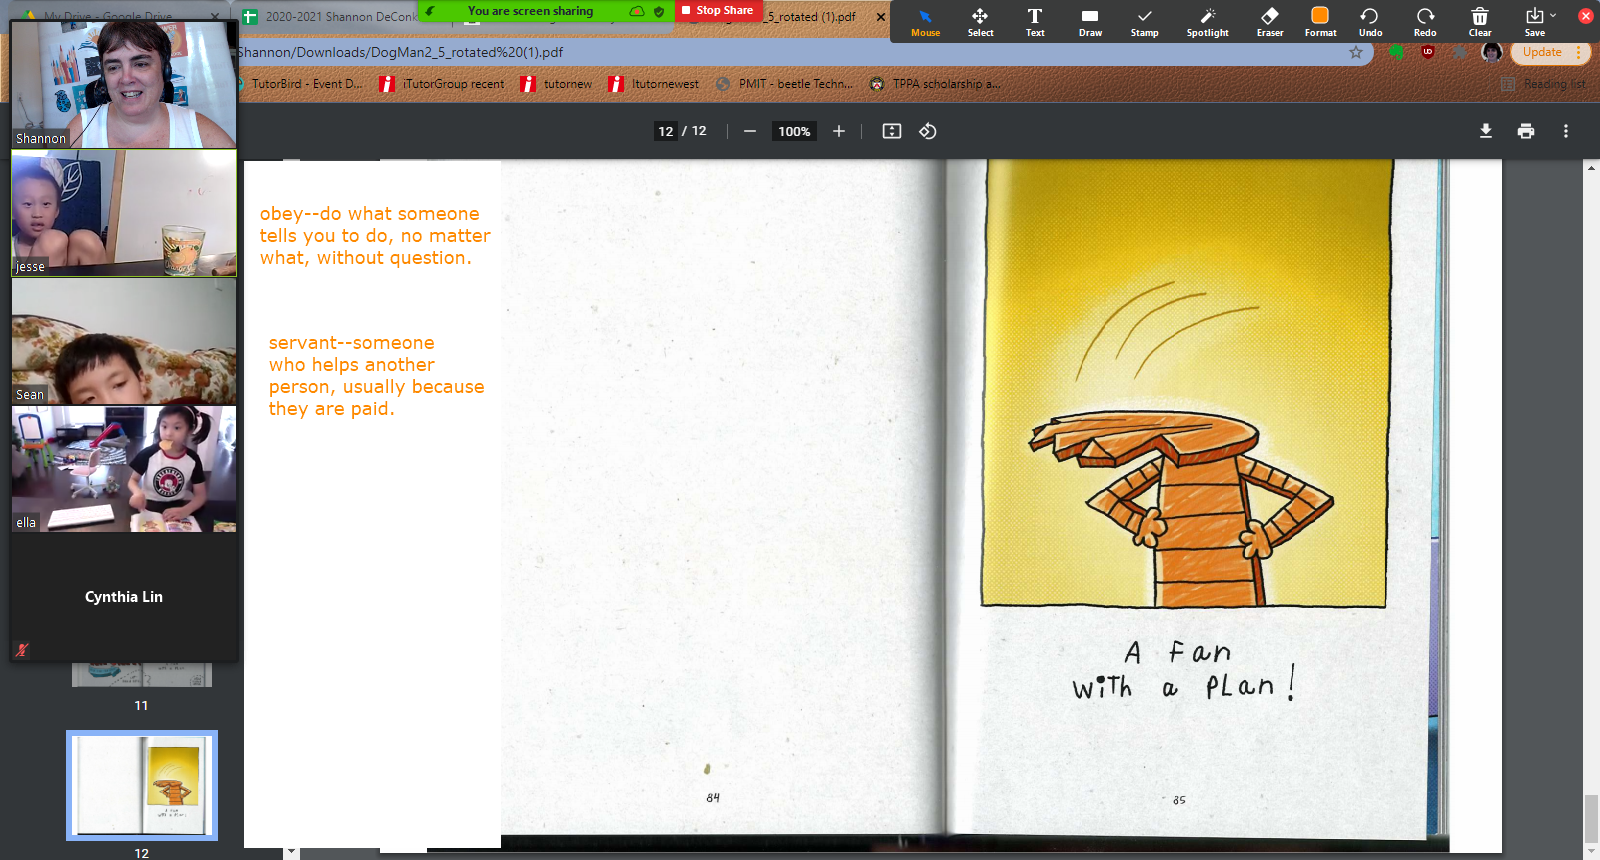Image resolution: width=1600 pixels, height=860 pixels.
Task: Enable the Spotlight tool
Action: pyautogui.click(x=1208, y=22)
